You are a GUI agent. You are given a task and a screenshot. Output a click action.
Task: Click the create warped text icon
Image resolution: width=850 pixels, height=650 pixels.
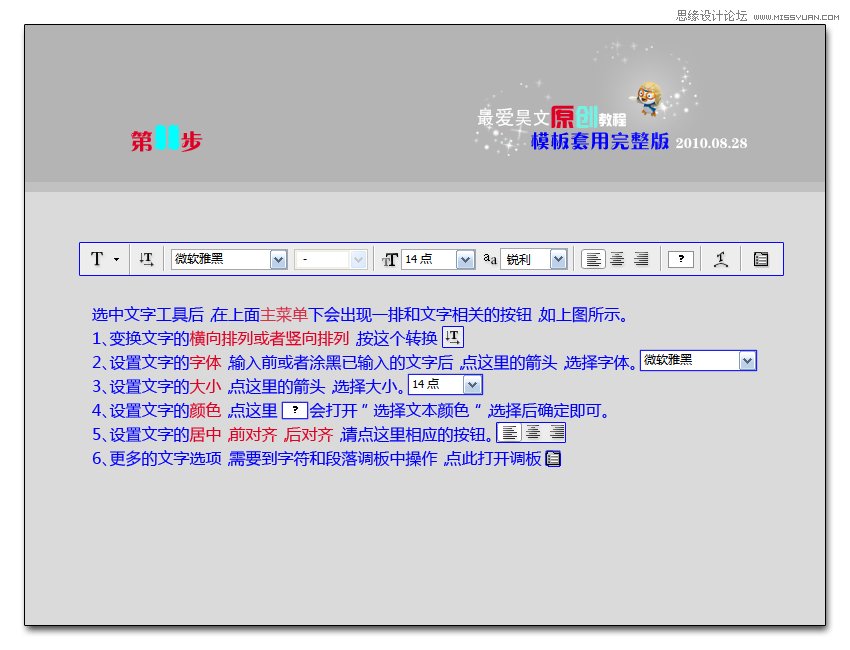(720, 260)
